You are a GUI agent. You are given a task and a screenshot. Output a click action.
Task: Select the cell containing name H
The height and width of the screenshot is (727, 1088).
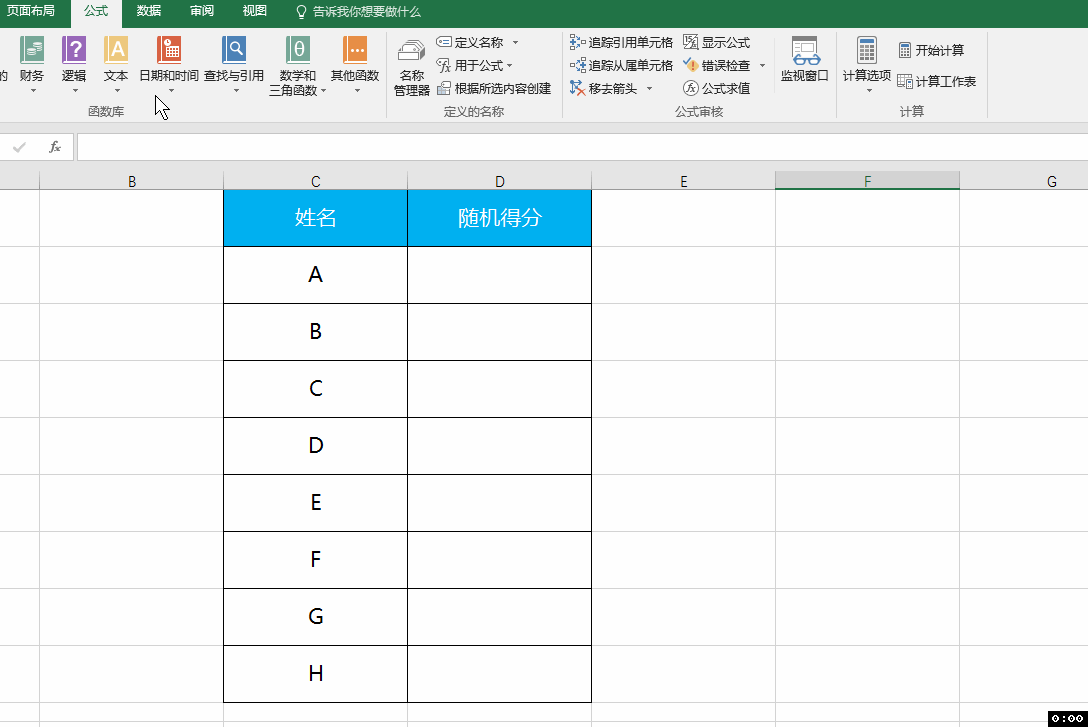coord(316,674)
